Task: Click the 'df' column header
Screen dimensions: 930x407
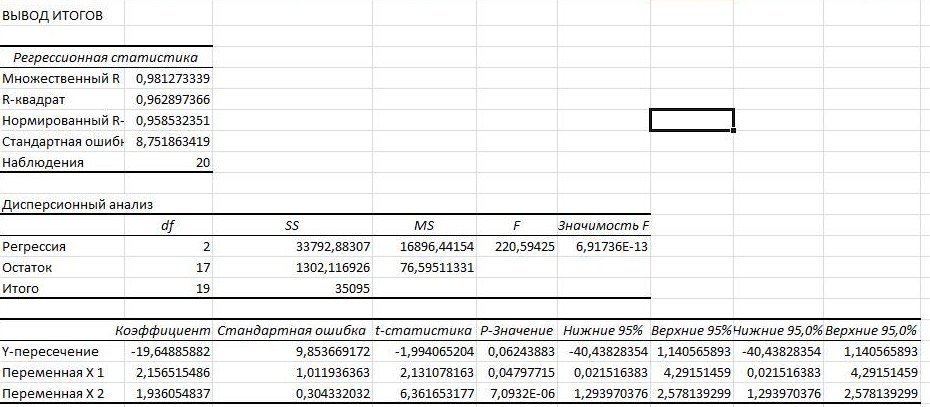Action: 168,225
